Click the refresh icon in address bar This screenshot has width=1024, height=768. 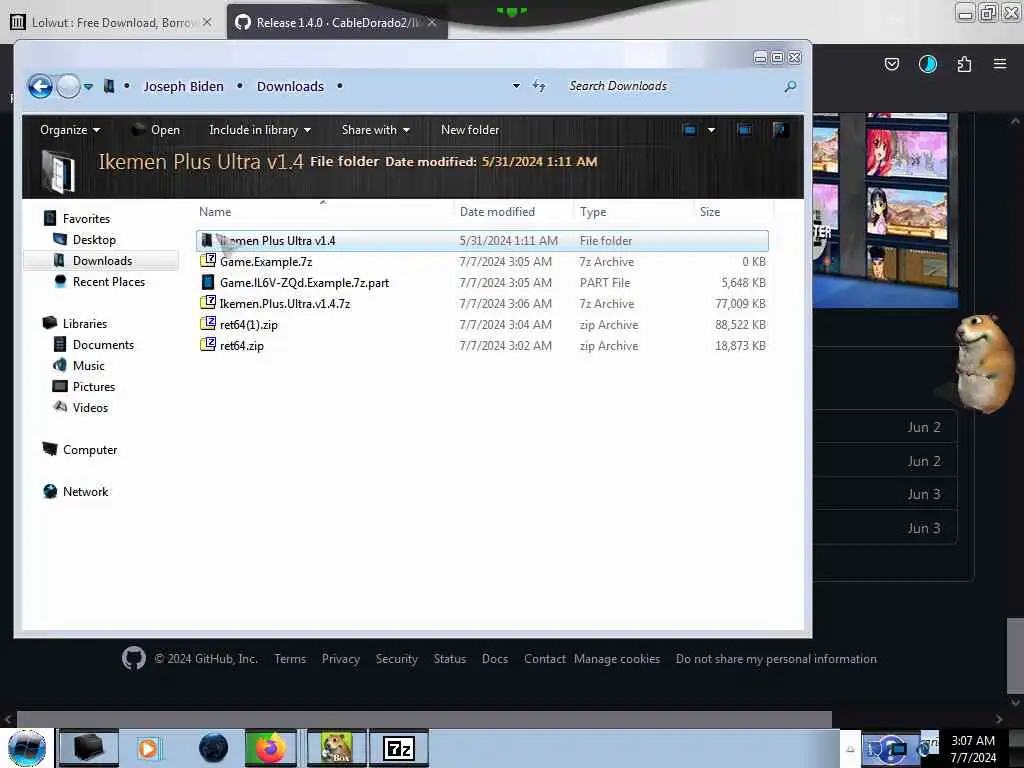[x=539, y=86]
